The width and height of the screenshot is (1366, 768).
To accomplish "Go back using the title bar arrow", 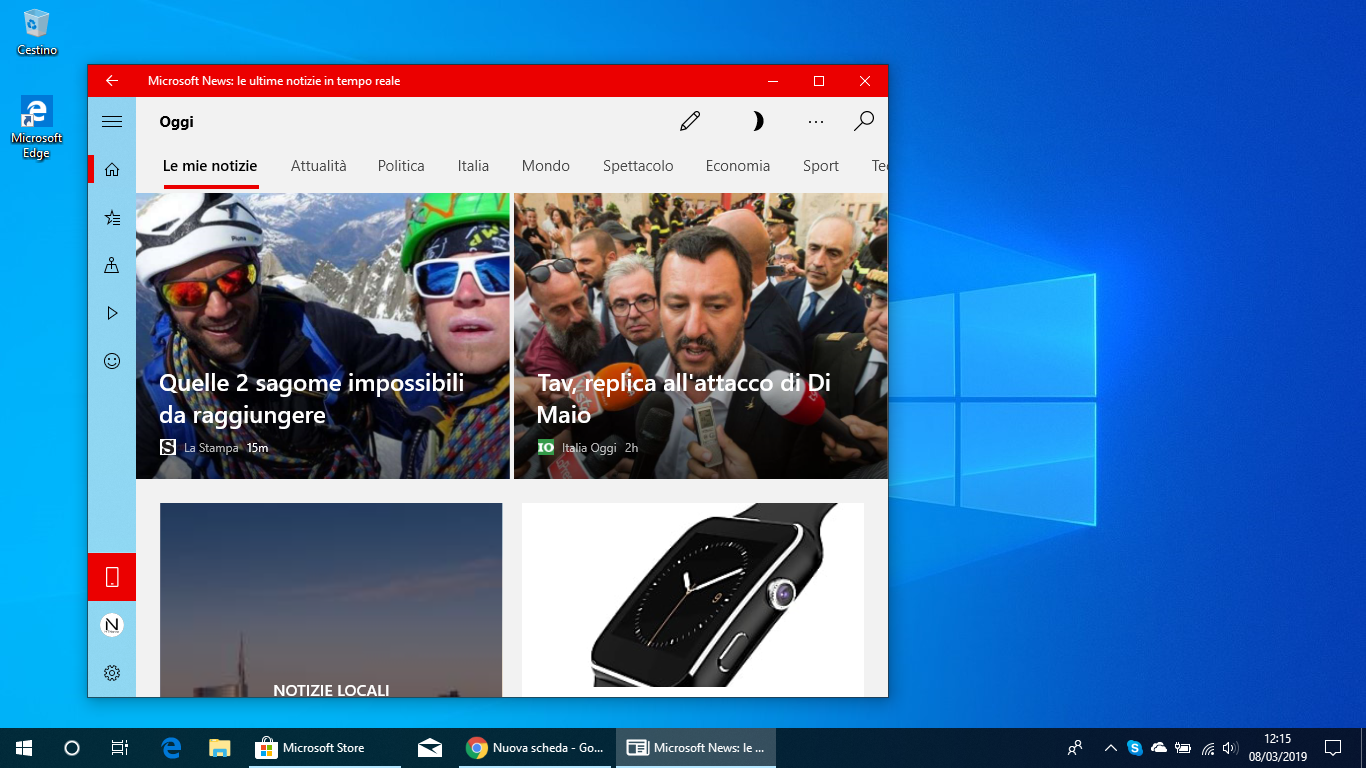I will pos(111,81).
